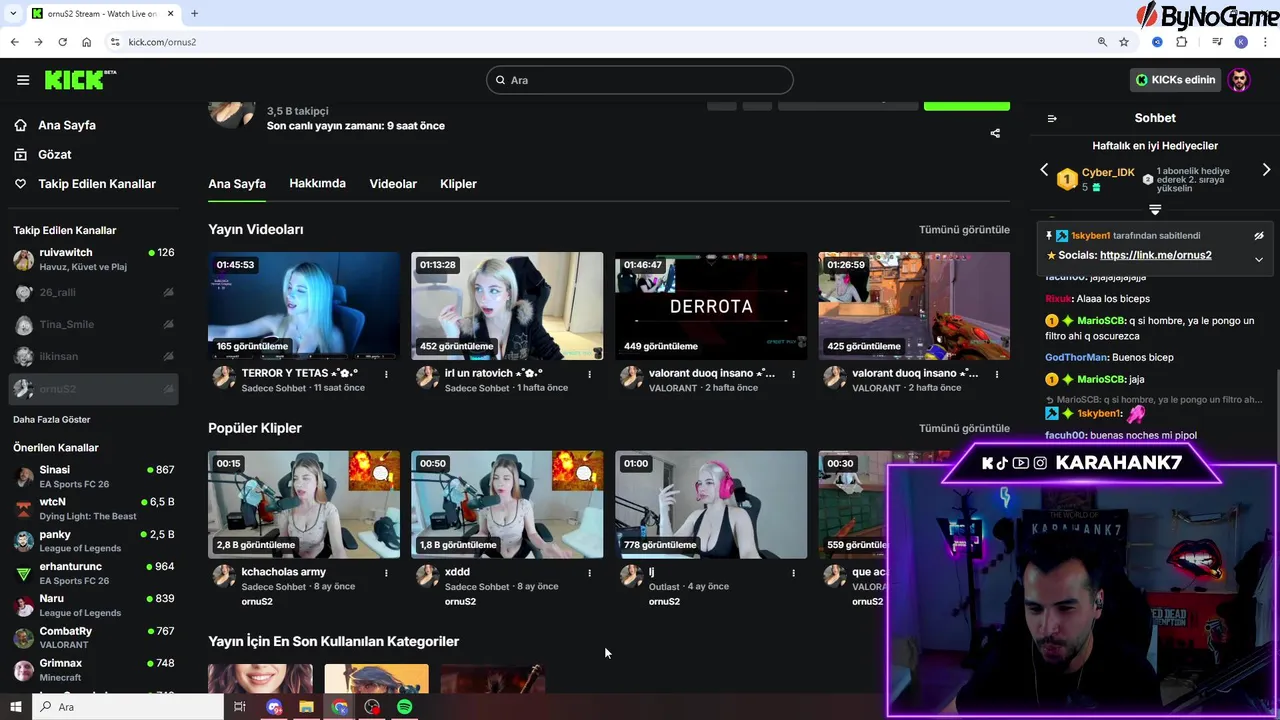Go back in the browser
Image resolution: width=1280 pixels, height=720 pixels.
pyautogui.click(x=14, y=42)
